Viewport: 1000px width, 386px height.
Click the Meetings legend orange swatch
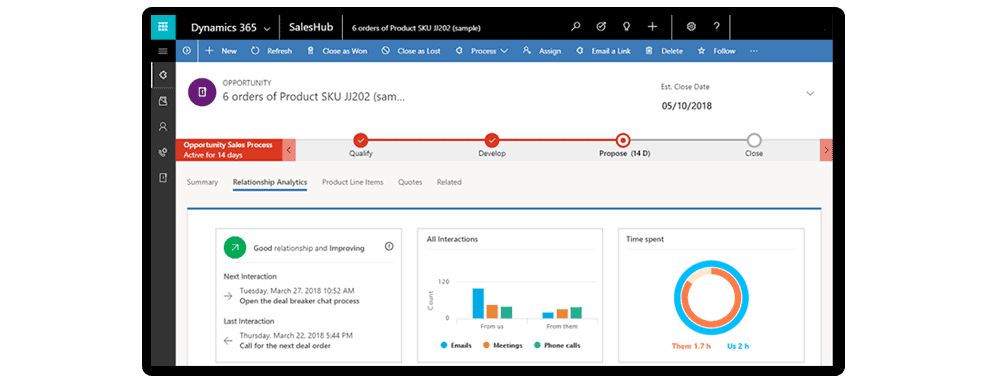pyautogui.click(x=486, y=345)
